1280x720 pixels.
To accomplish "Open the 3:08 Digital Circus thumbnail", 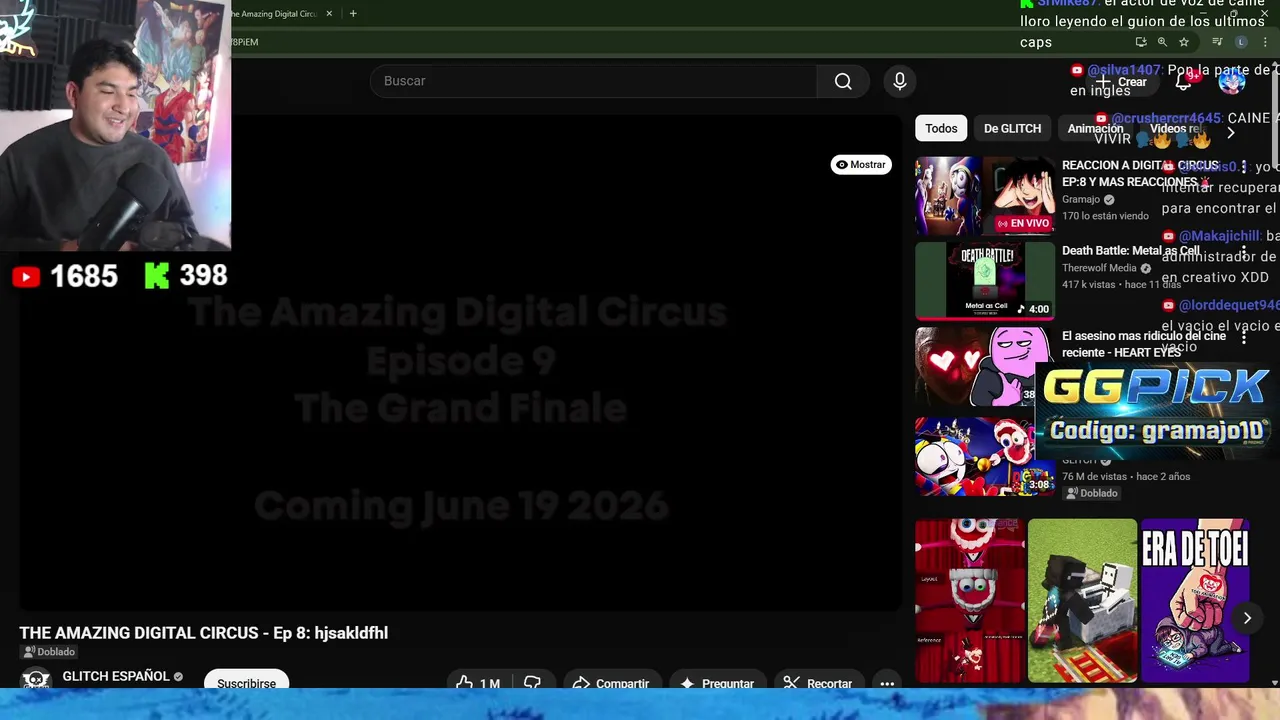I will coord(983,456).
